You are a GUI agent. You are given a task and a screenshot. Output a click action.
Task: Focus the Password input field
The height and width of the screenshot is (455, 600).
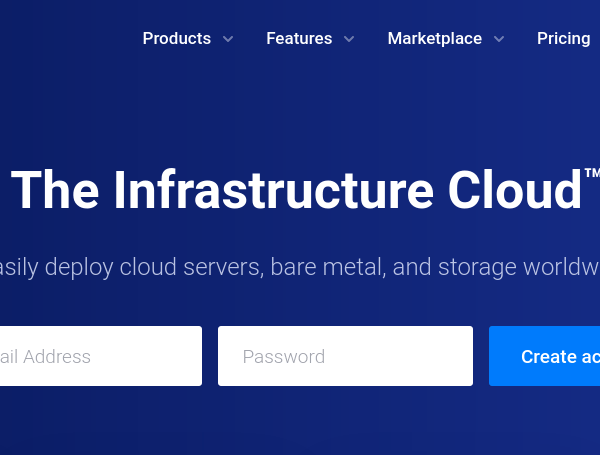346,356
